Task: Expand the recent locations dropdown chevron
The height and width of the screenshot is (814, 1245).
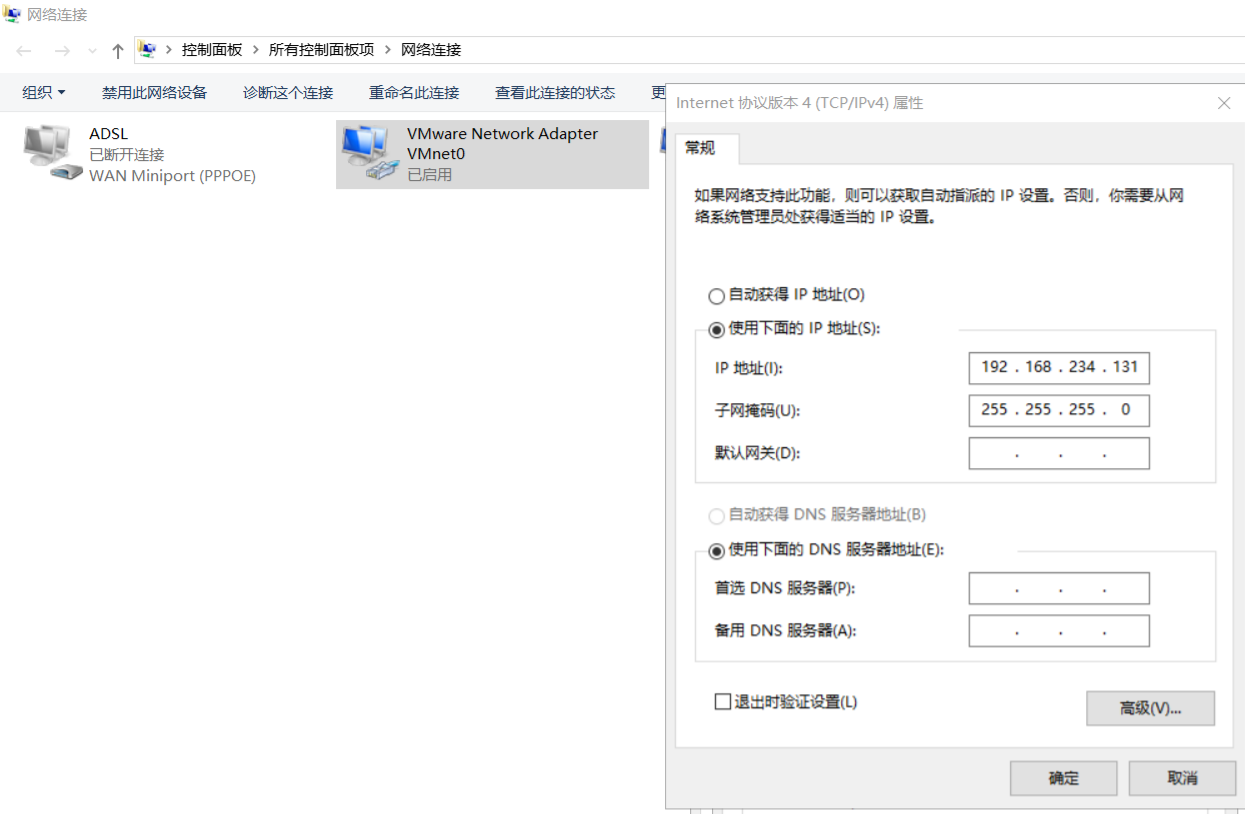Action: click(x=92, y=51)
